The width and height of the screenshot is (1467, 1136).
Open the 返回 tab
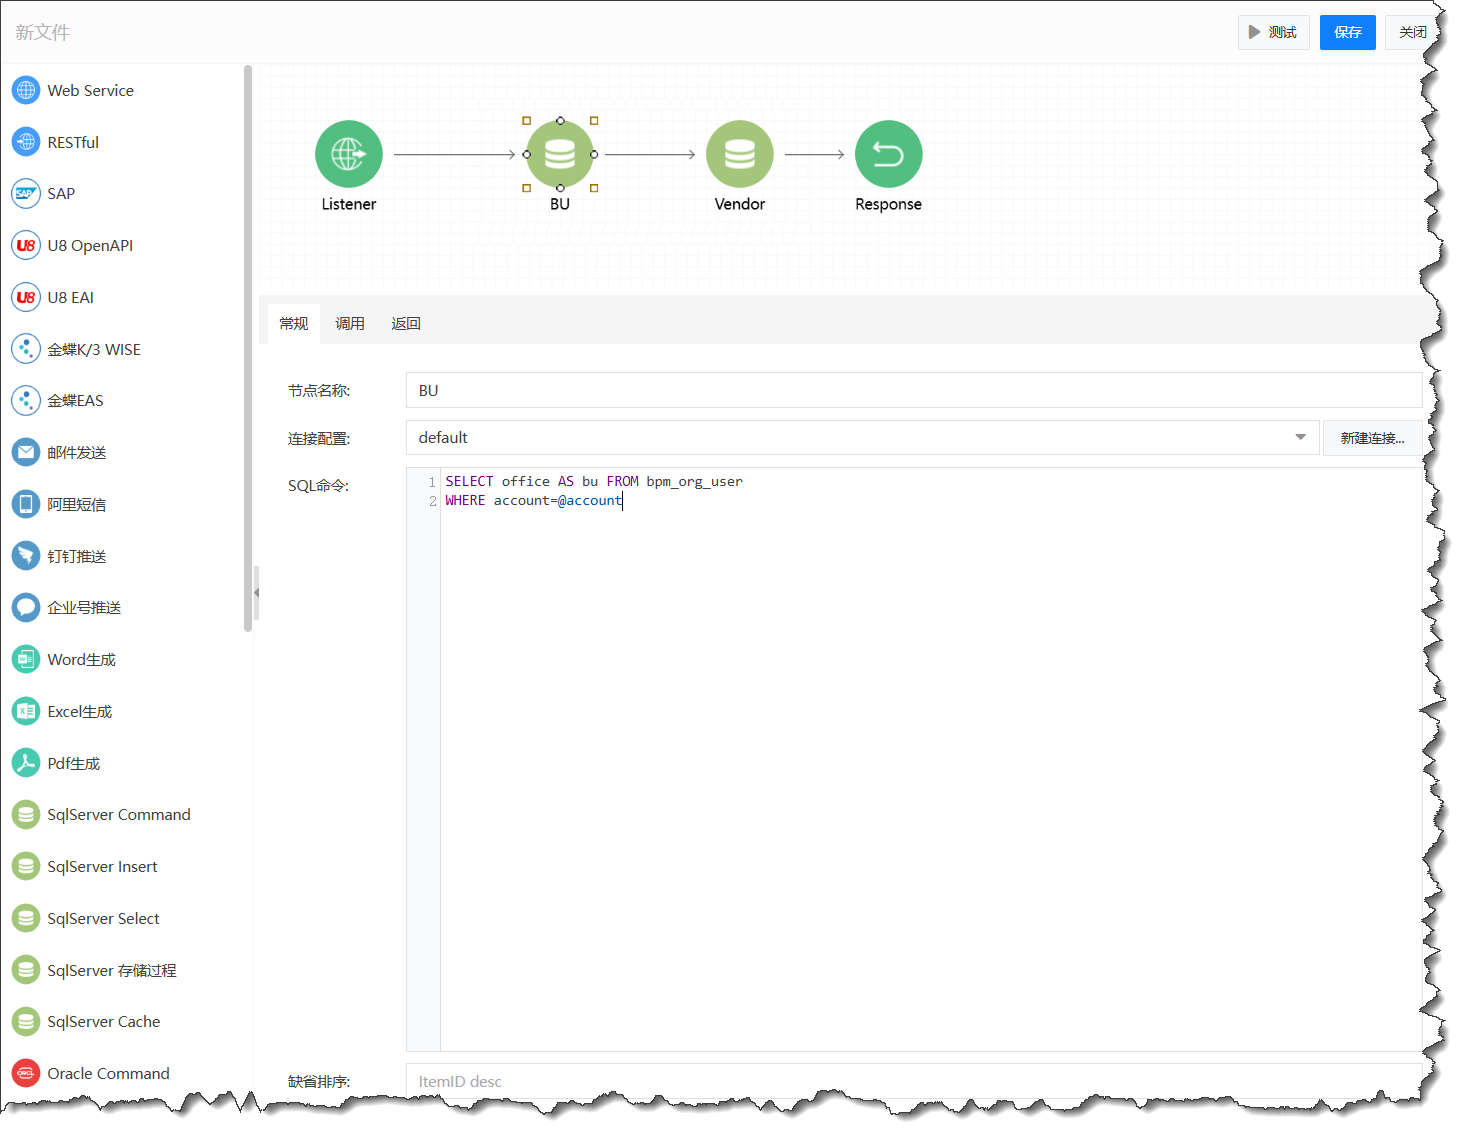(x=406, y=324)
